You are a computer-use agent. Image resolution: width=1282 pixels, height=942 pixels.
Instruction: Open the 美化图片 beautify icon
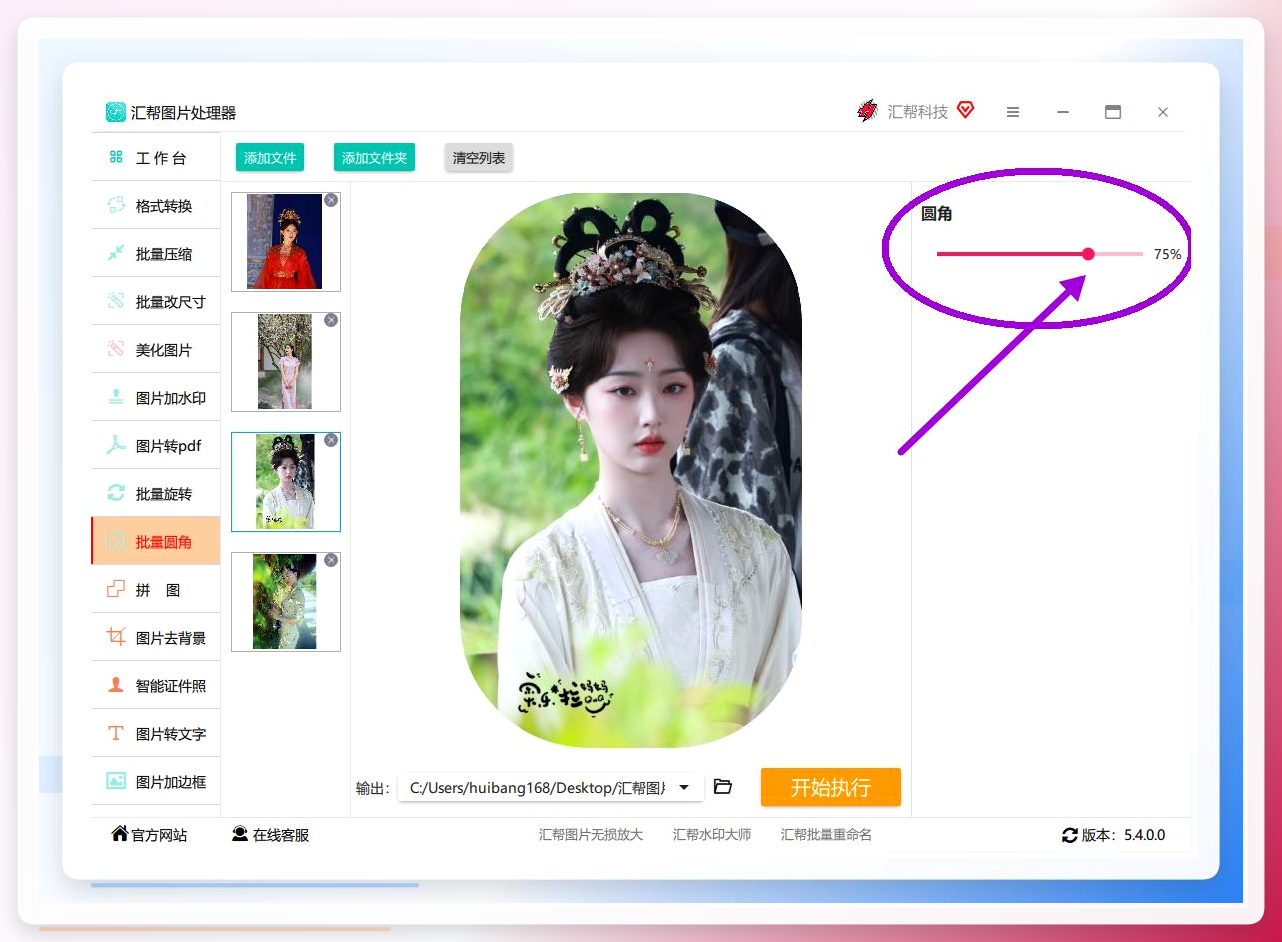pyautogui.click(x=116, y=349)
